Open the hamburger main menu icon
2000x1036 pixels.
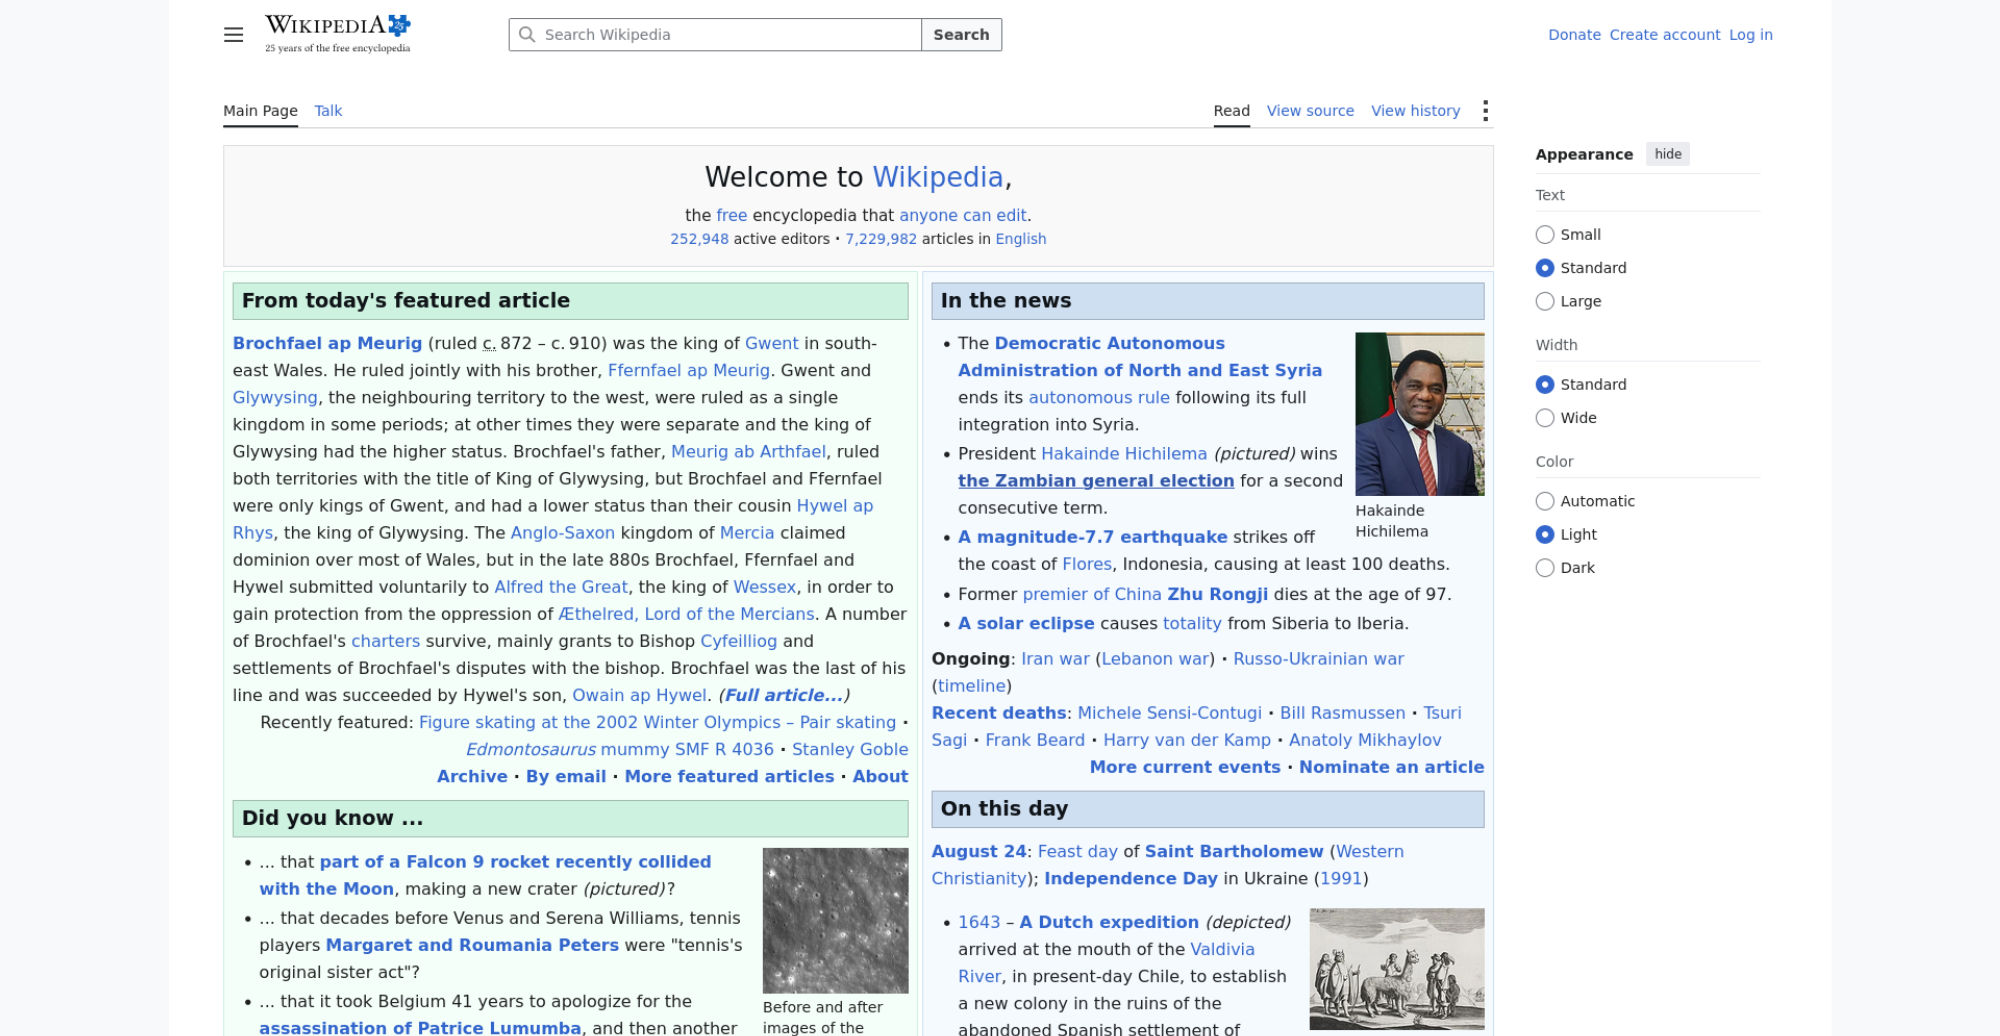coord(233,35)
